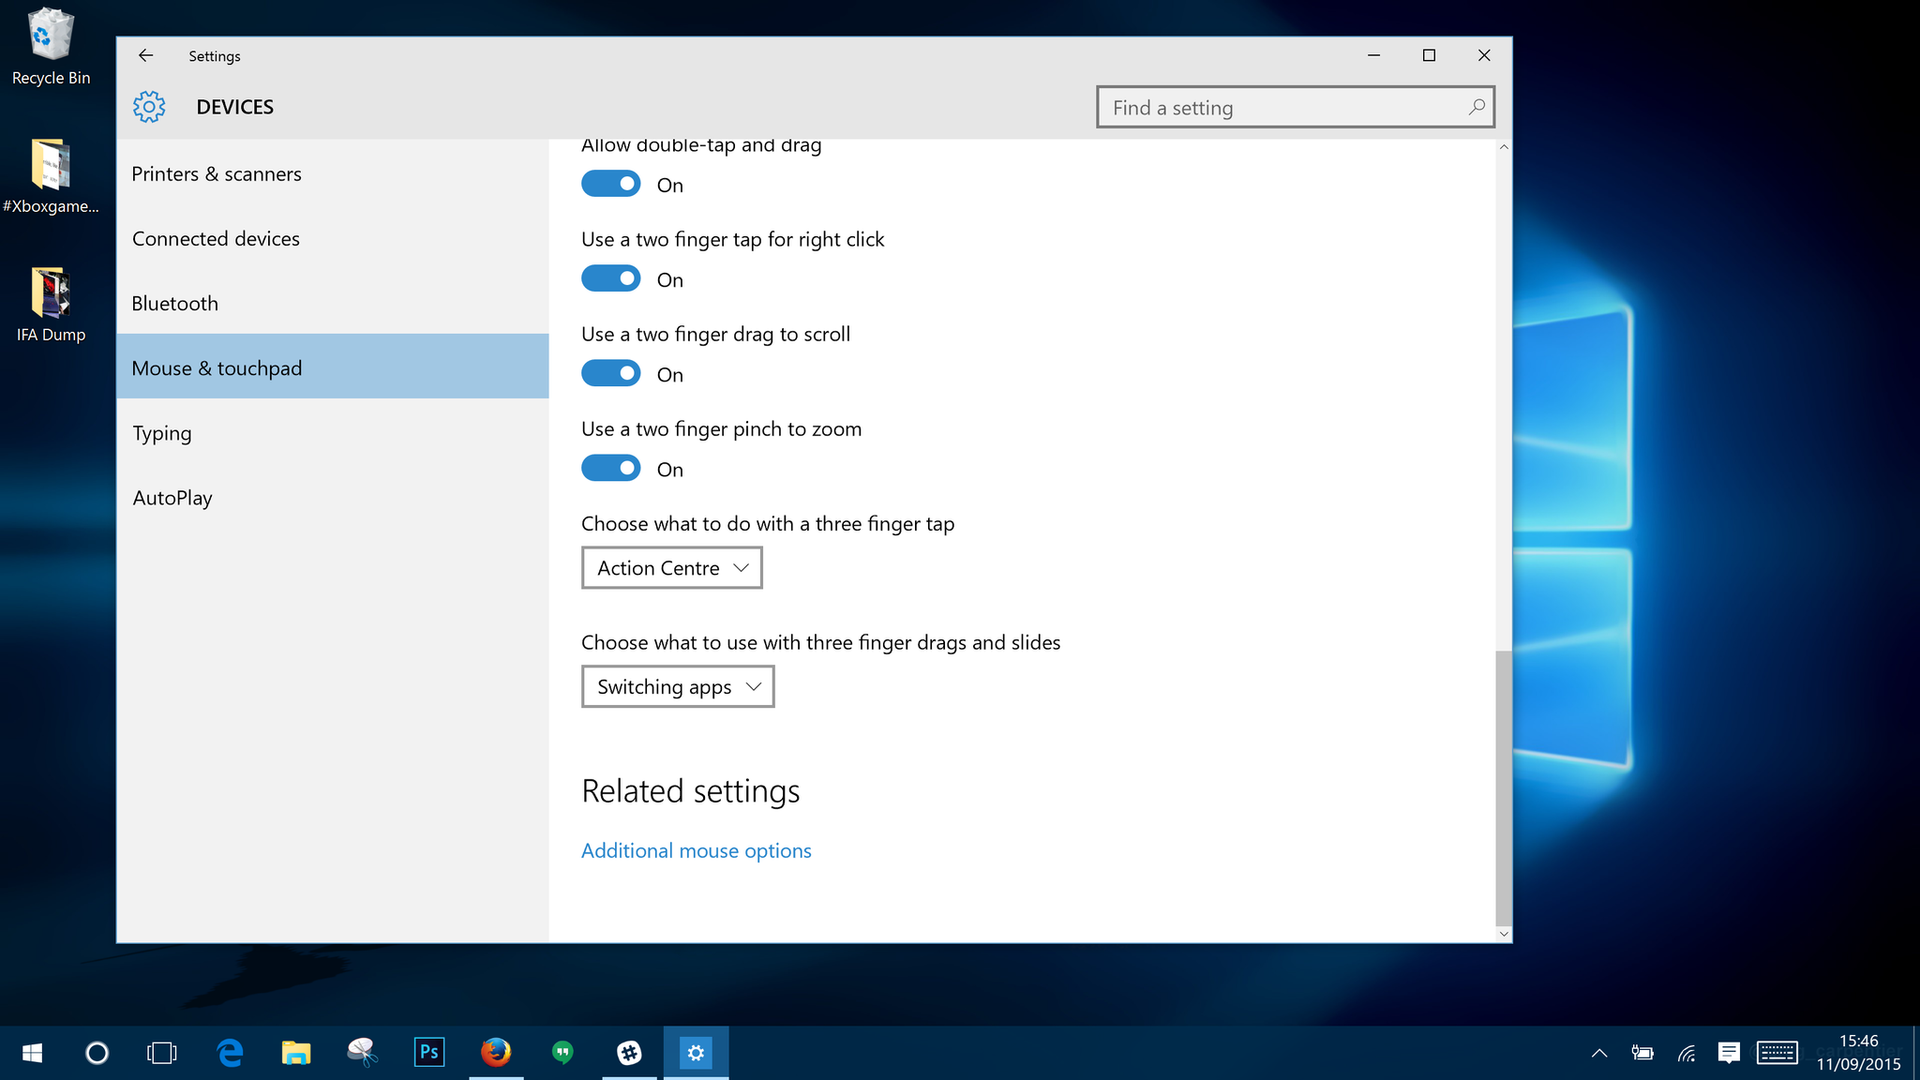Open Photoshop from the taskbar
The image size is (1920, 1080).
[428, 1052]
